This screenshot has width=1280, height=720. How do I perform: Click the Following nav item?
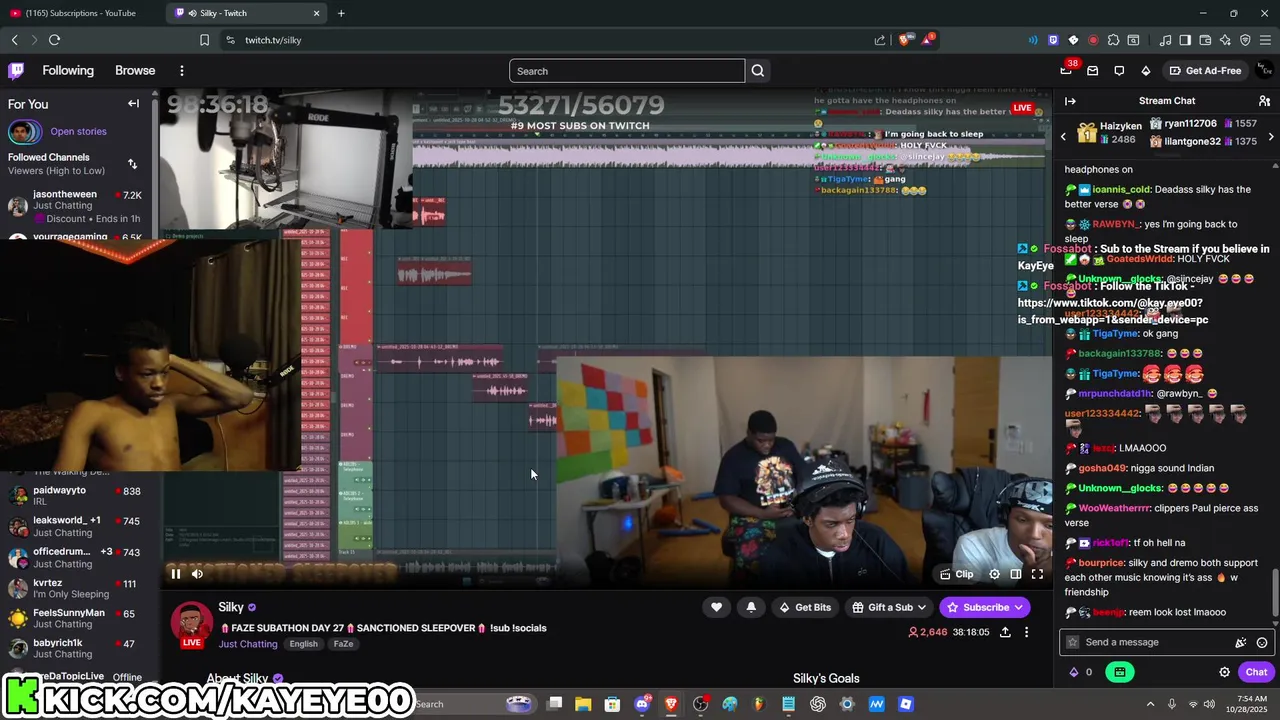click(68, 71)
